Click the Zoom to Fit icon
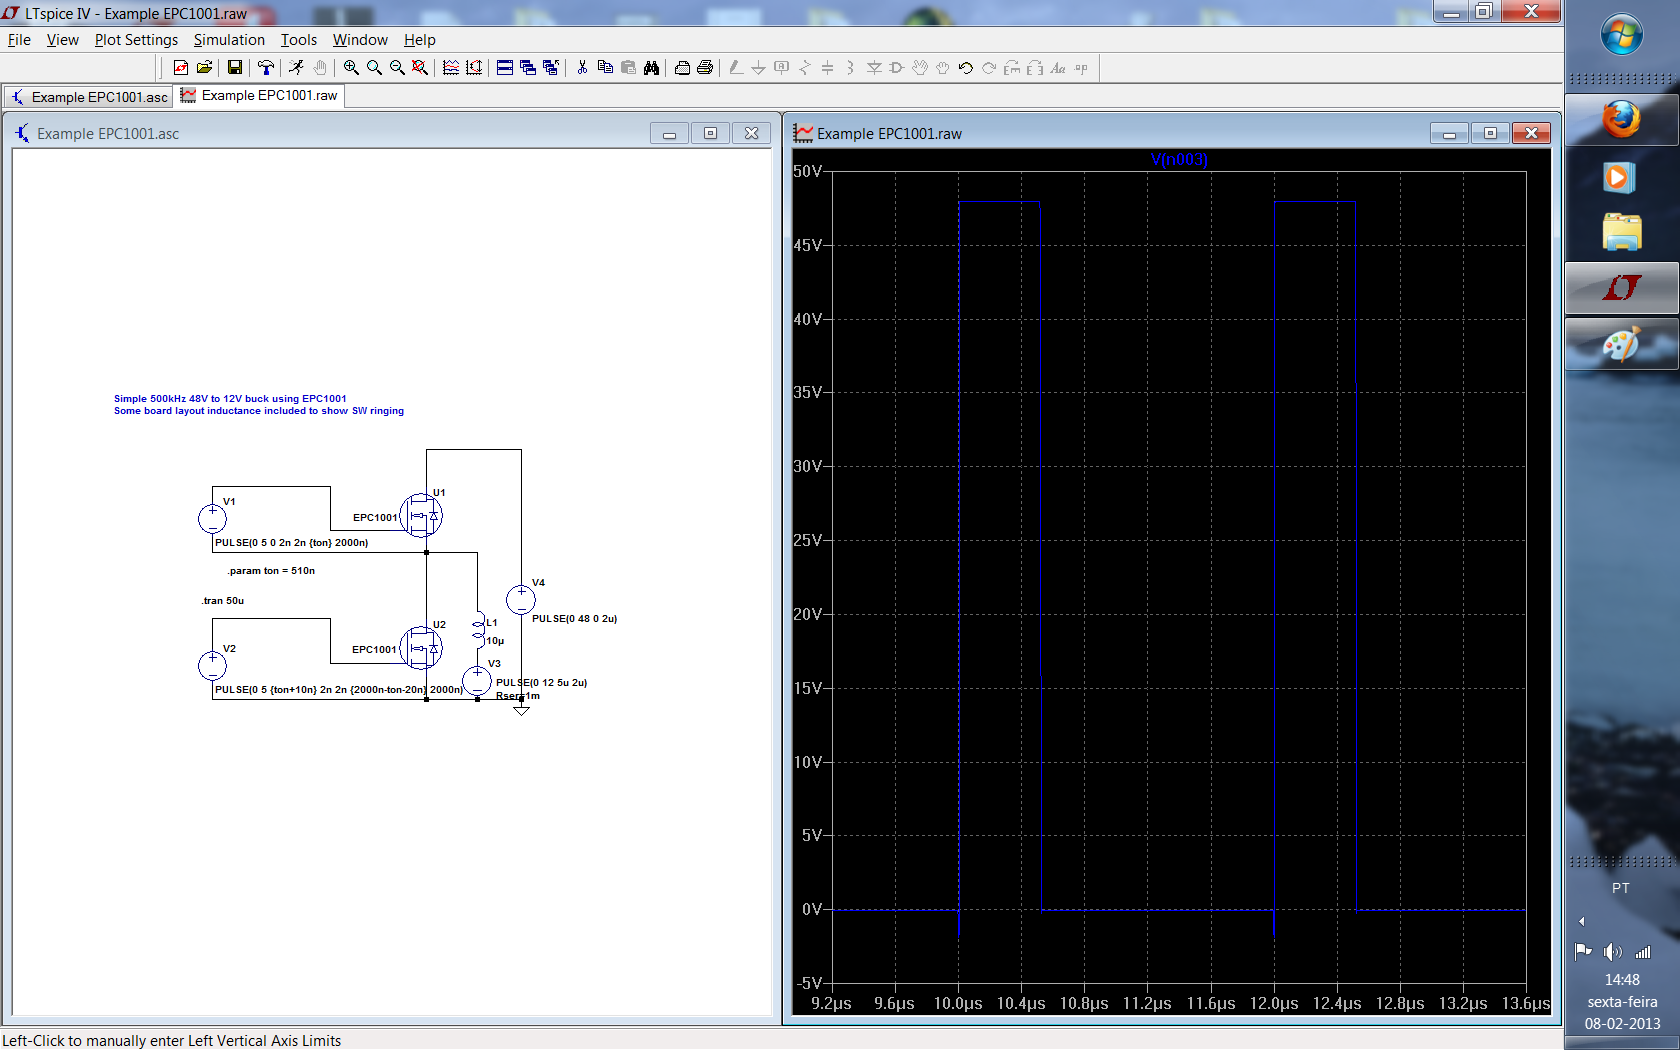Screen dimensions: 1680x1050 [420, 67]
